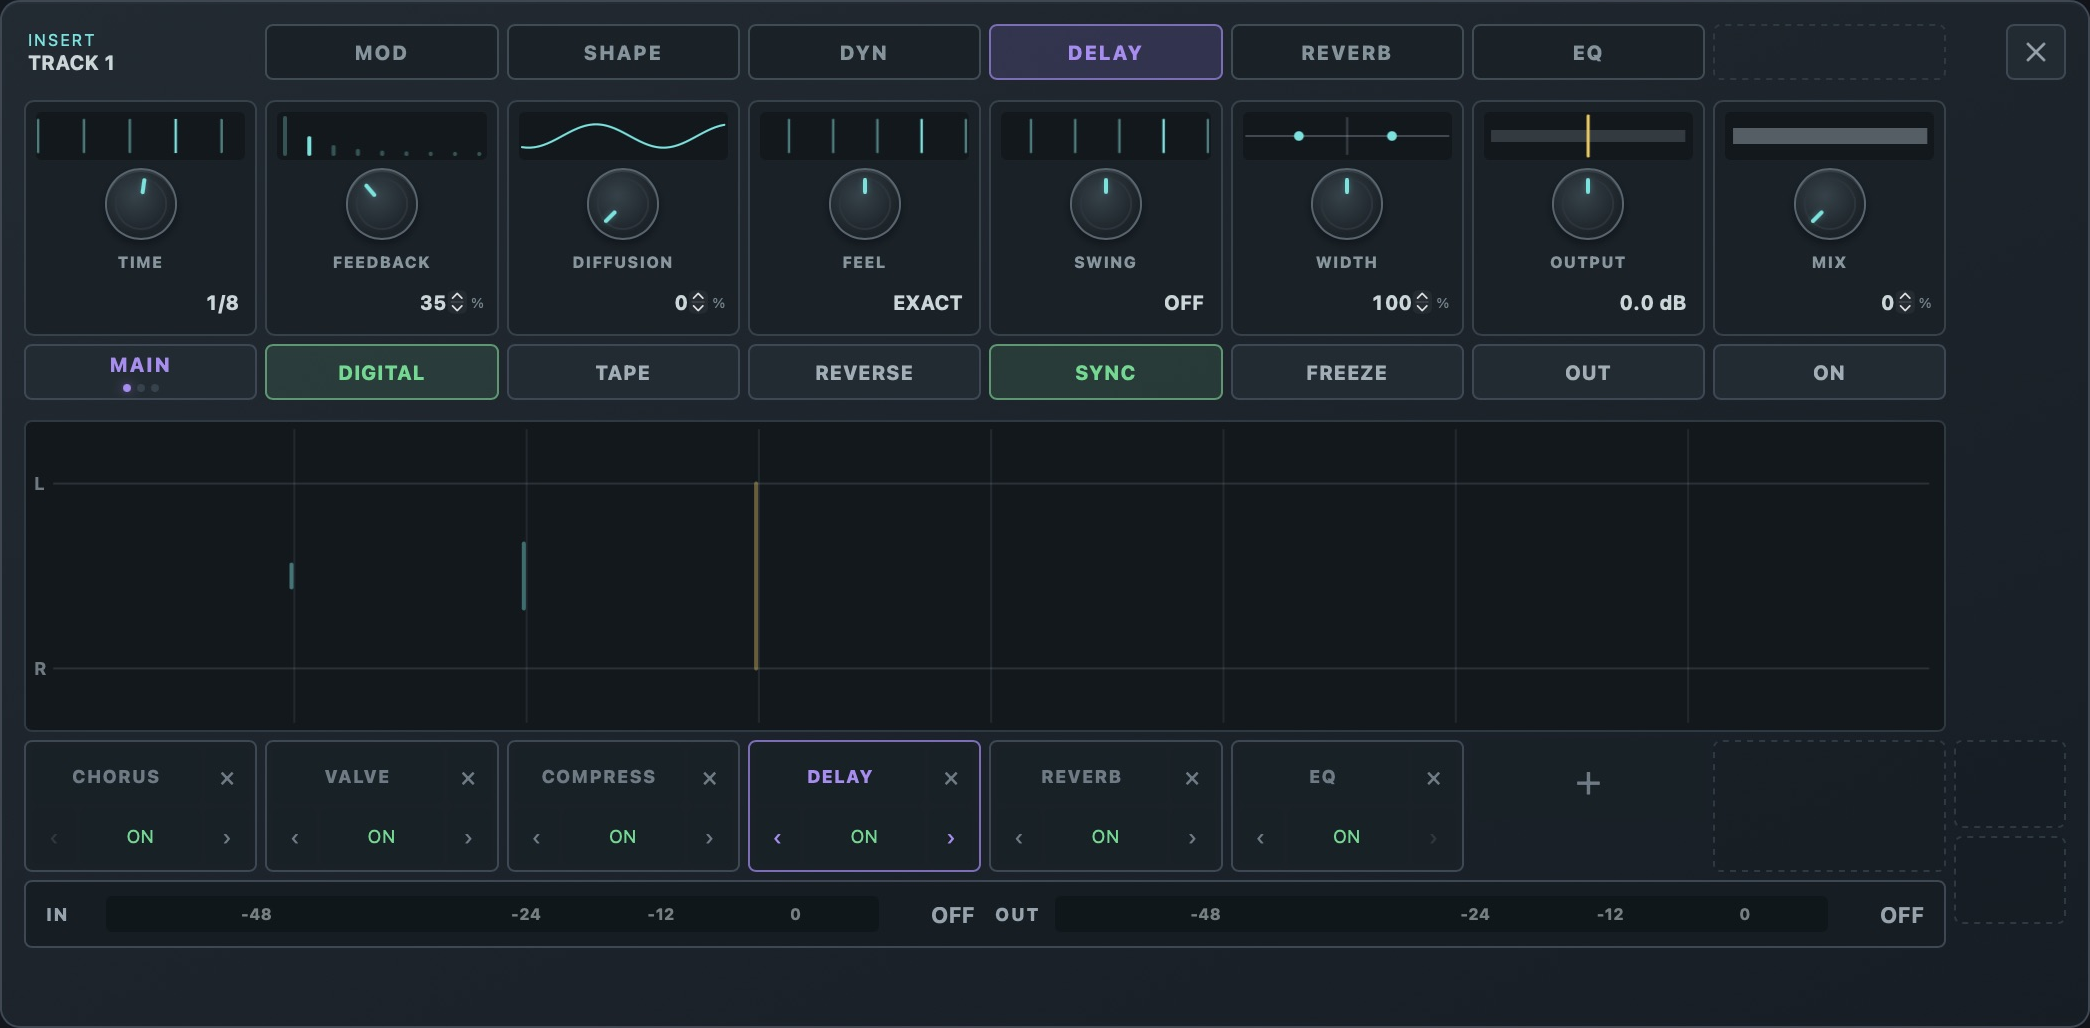The image size is (2090, 1028).
Task: Enable FREEZE on the delay
Action: [1346, 372]
